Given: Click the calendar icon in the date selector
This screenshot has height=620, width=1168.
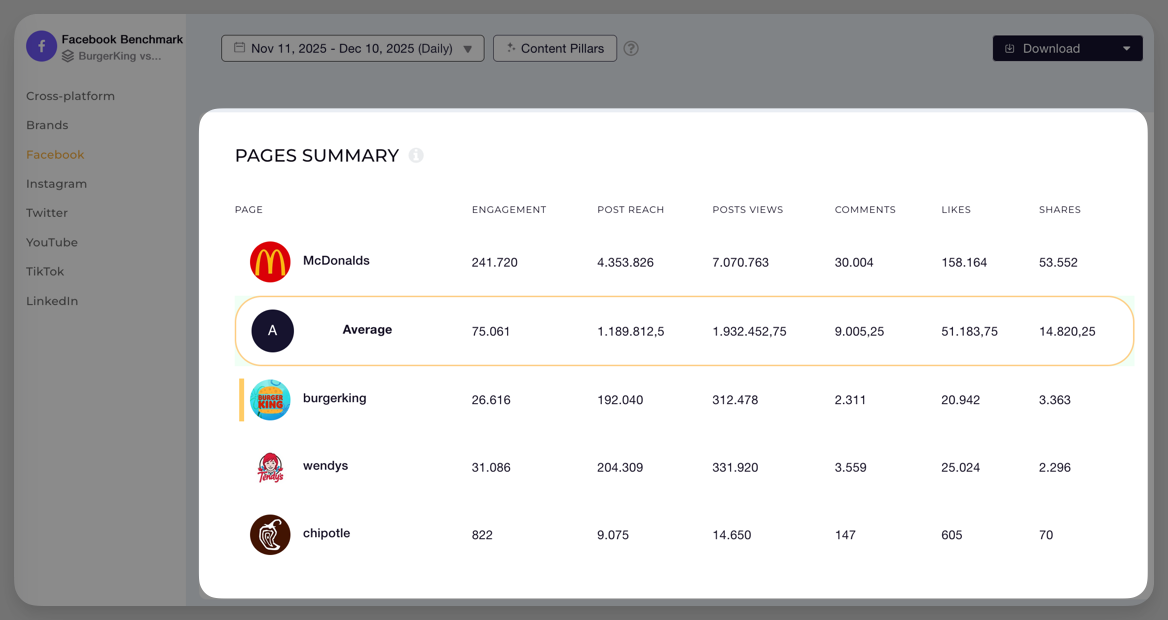Looking at the screenshot, I should 240,47.
